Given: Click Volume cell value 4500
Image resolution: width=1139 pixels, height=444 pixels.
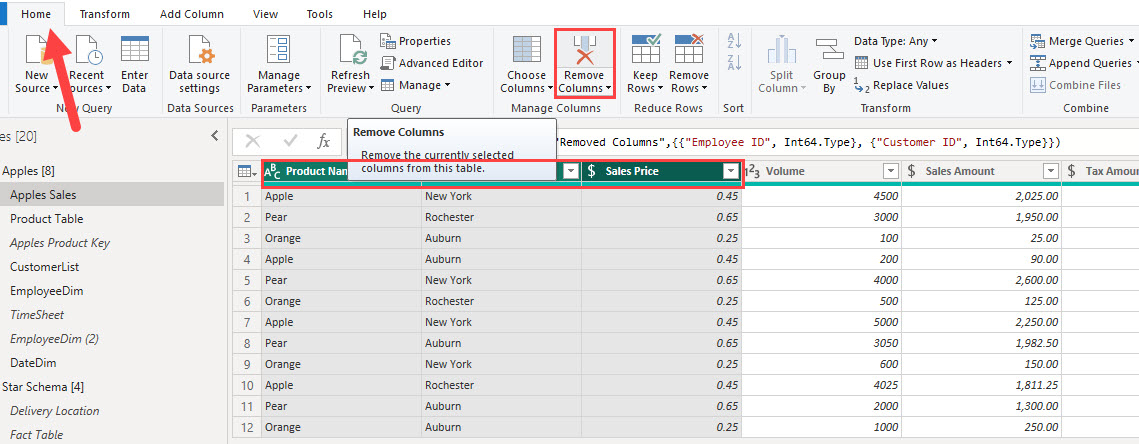Looking at the screenshot, I should coord(822,196).
